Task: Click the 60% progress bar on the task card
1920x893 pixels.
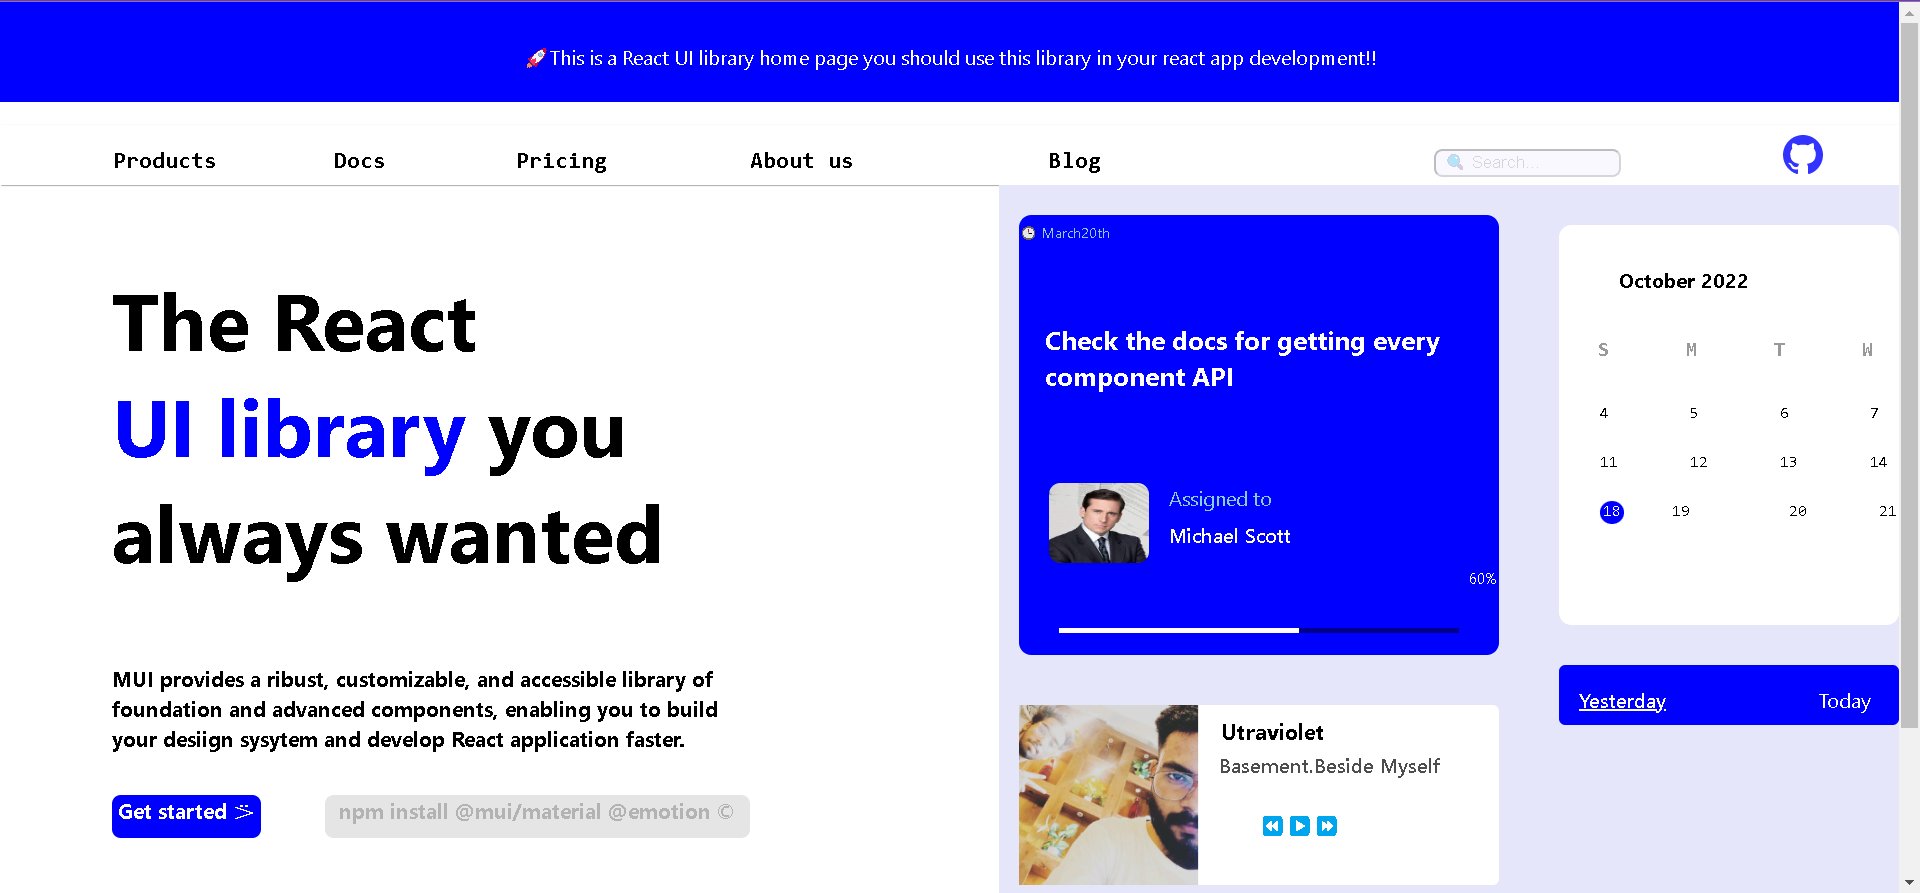Action: coord(1258,630)
